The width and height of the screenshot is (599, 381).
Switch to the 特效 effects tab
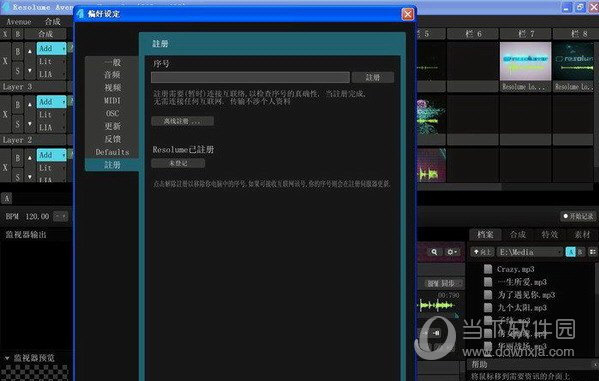tap(550, 234)
